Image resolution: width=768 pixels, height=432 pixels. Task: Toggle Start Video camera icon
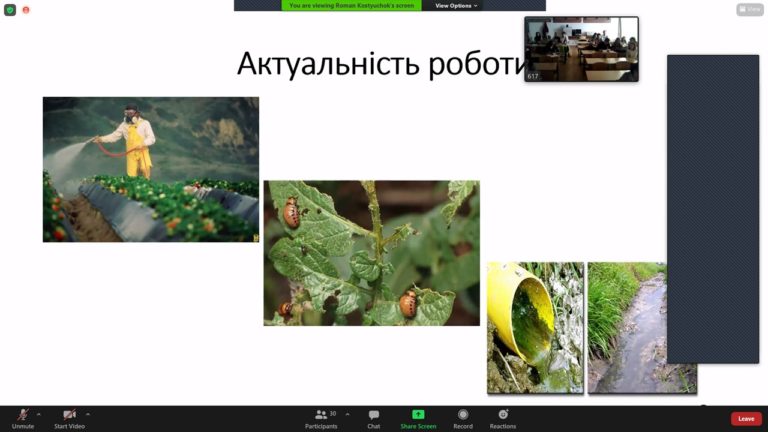tap(70, 414)
